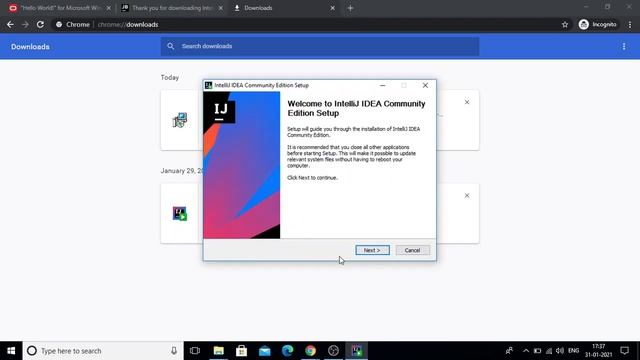Viewport: 640px width, 360px height.
Task: Reload the downloads page
Action: [40, 24]
